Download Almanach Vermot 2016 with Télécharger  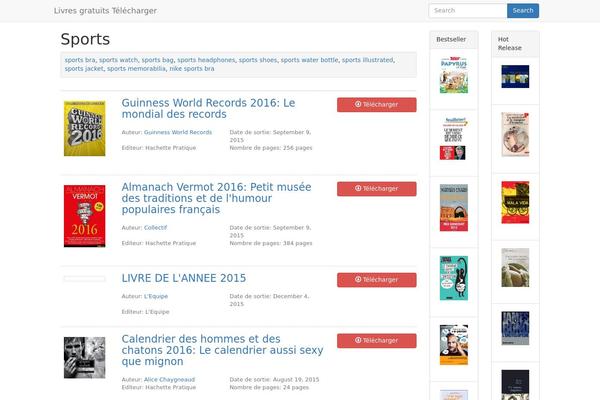(x=377, y=189)
